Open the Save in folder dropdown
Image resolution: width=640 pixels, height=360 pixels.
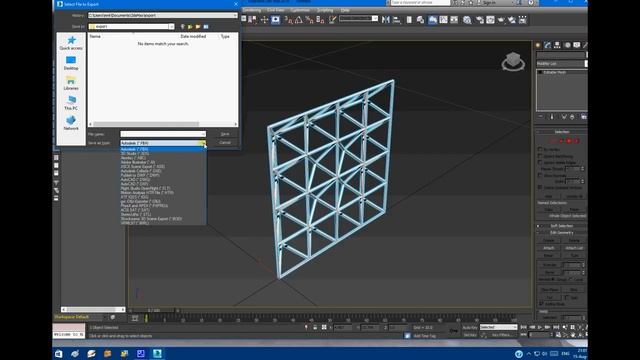point(171,27)
